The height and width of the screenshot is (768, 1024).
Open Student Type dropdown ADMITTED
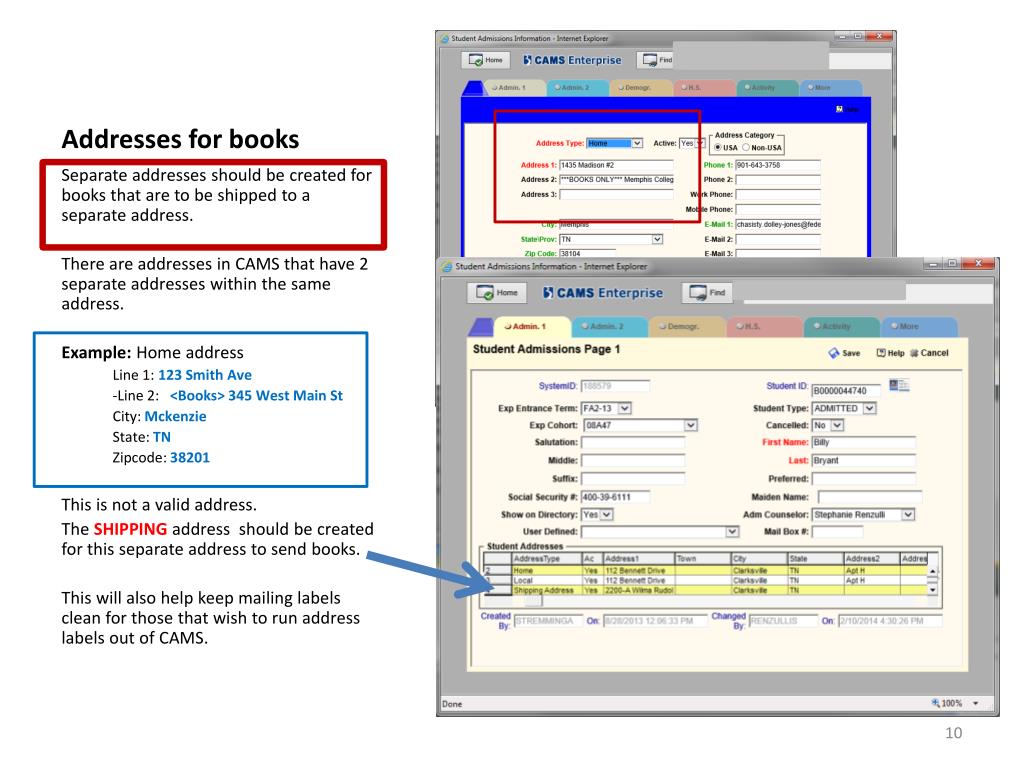point(869,408)
